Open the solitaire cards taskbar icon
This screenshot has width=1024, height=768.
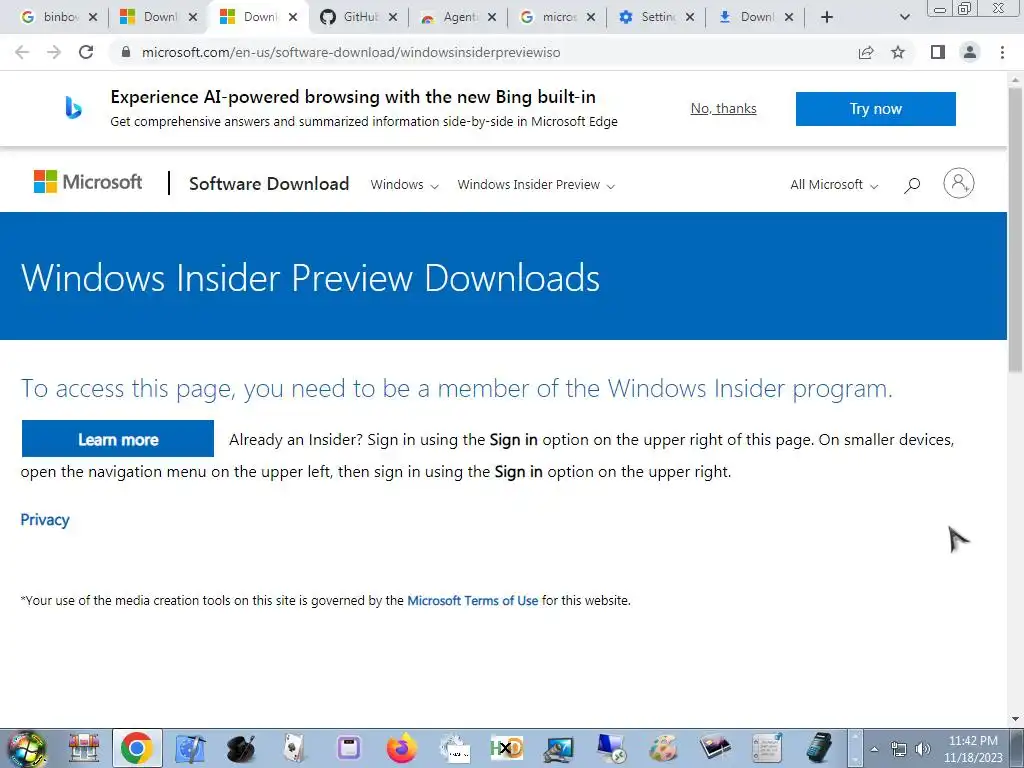point(295,748)
